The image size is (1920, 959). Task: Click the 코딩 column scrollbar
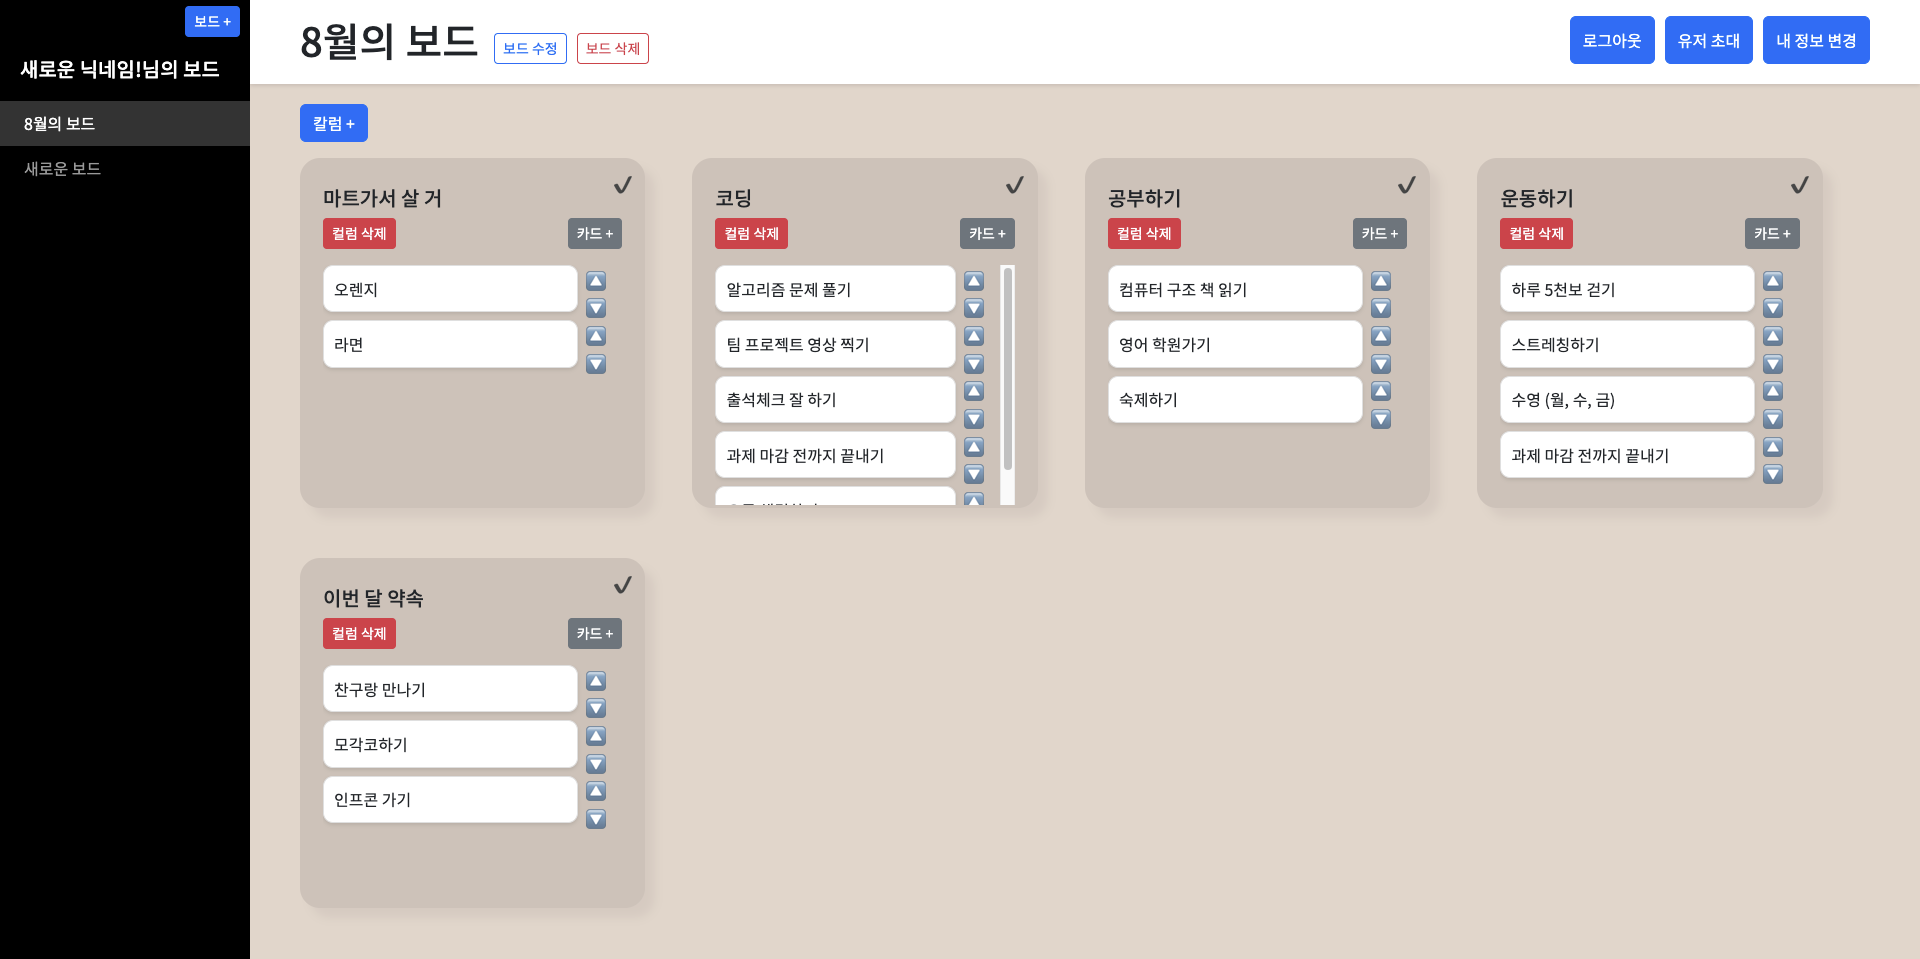tap(1008, 368)
